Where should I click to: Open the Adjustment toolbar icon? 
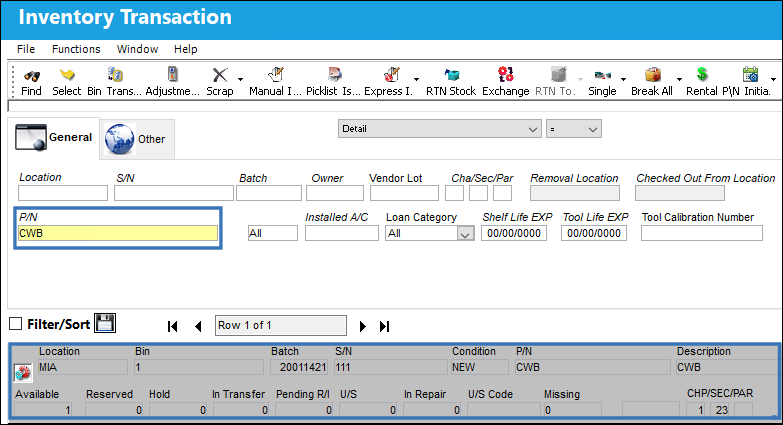coord(172,75)
